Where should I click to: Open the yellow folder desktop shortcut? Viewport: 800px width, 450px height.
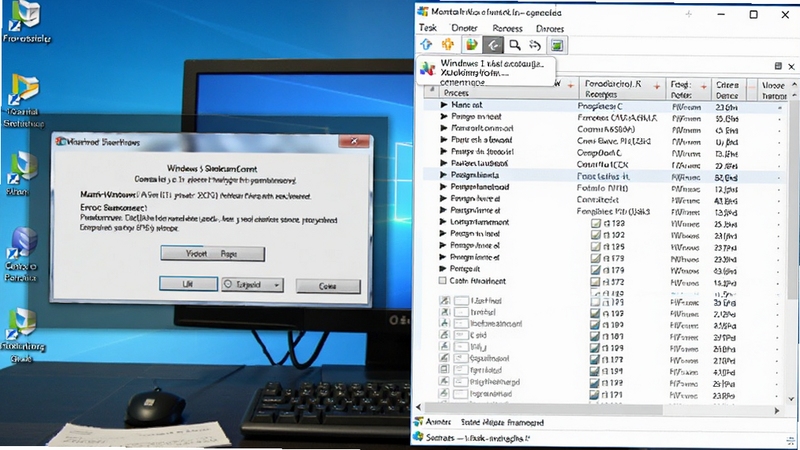[x=23, y=91]
